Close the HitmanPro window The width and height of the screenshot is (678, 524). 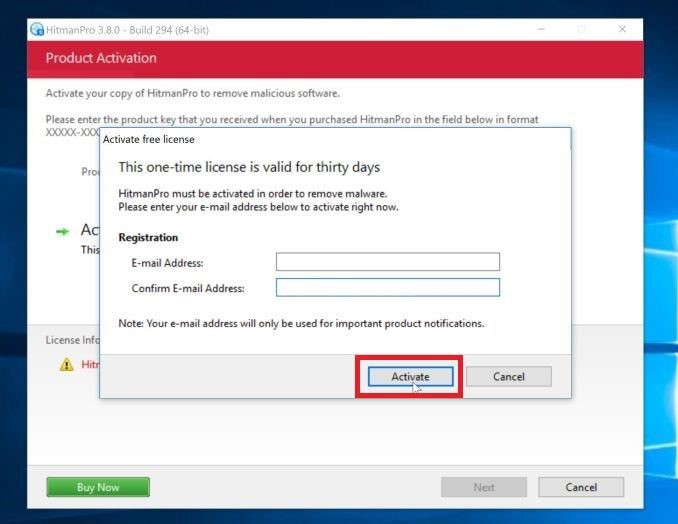tap(622, 30)
